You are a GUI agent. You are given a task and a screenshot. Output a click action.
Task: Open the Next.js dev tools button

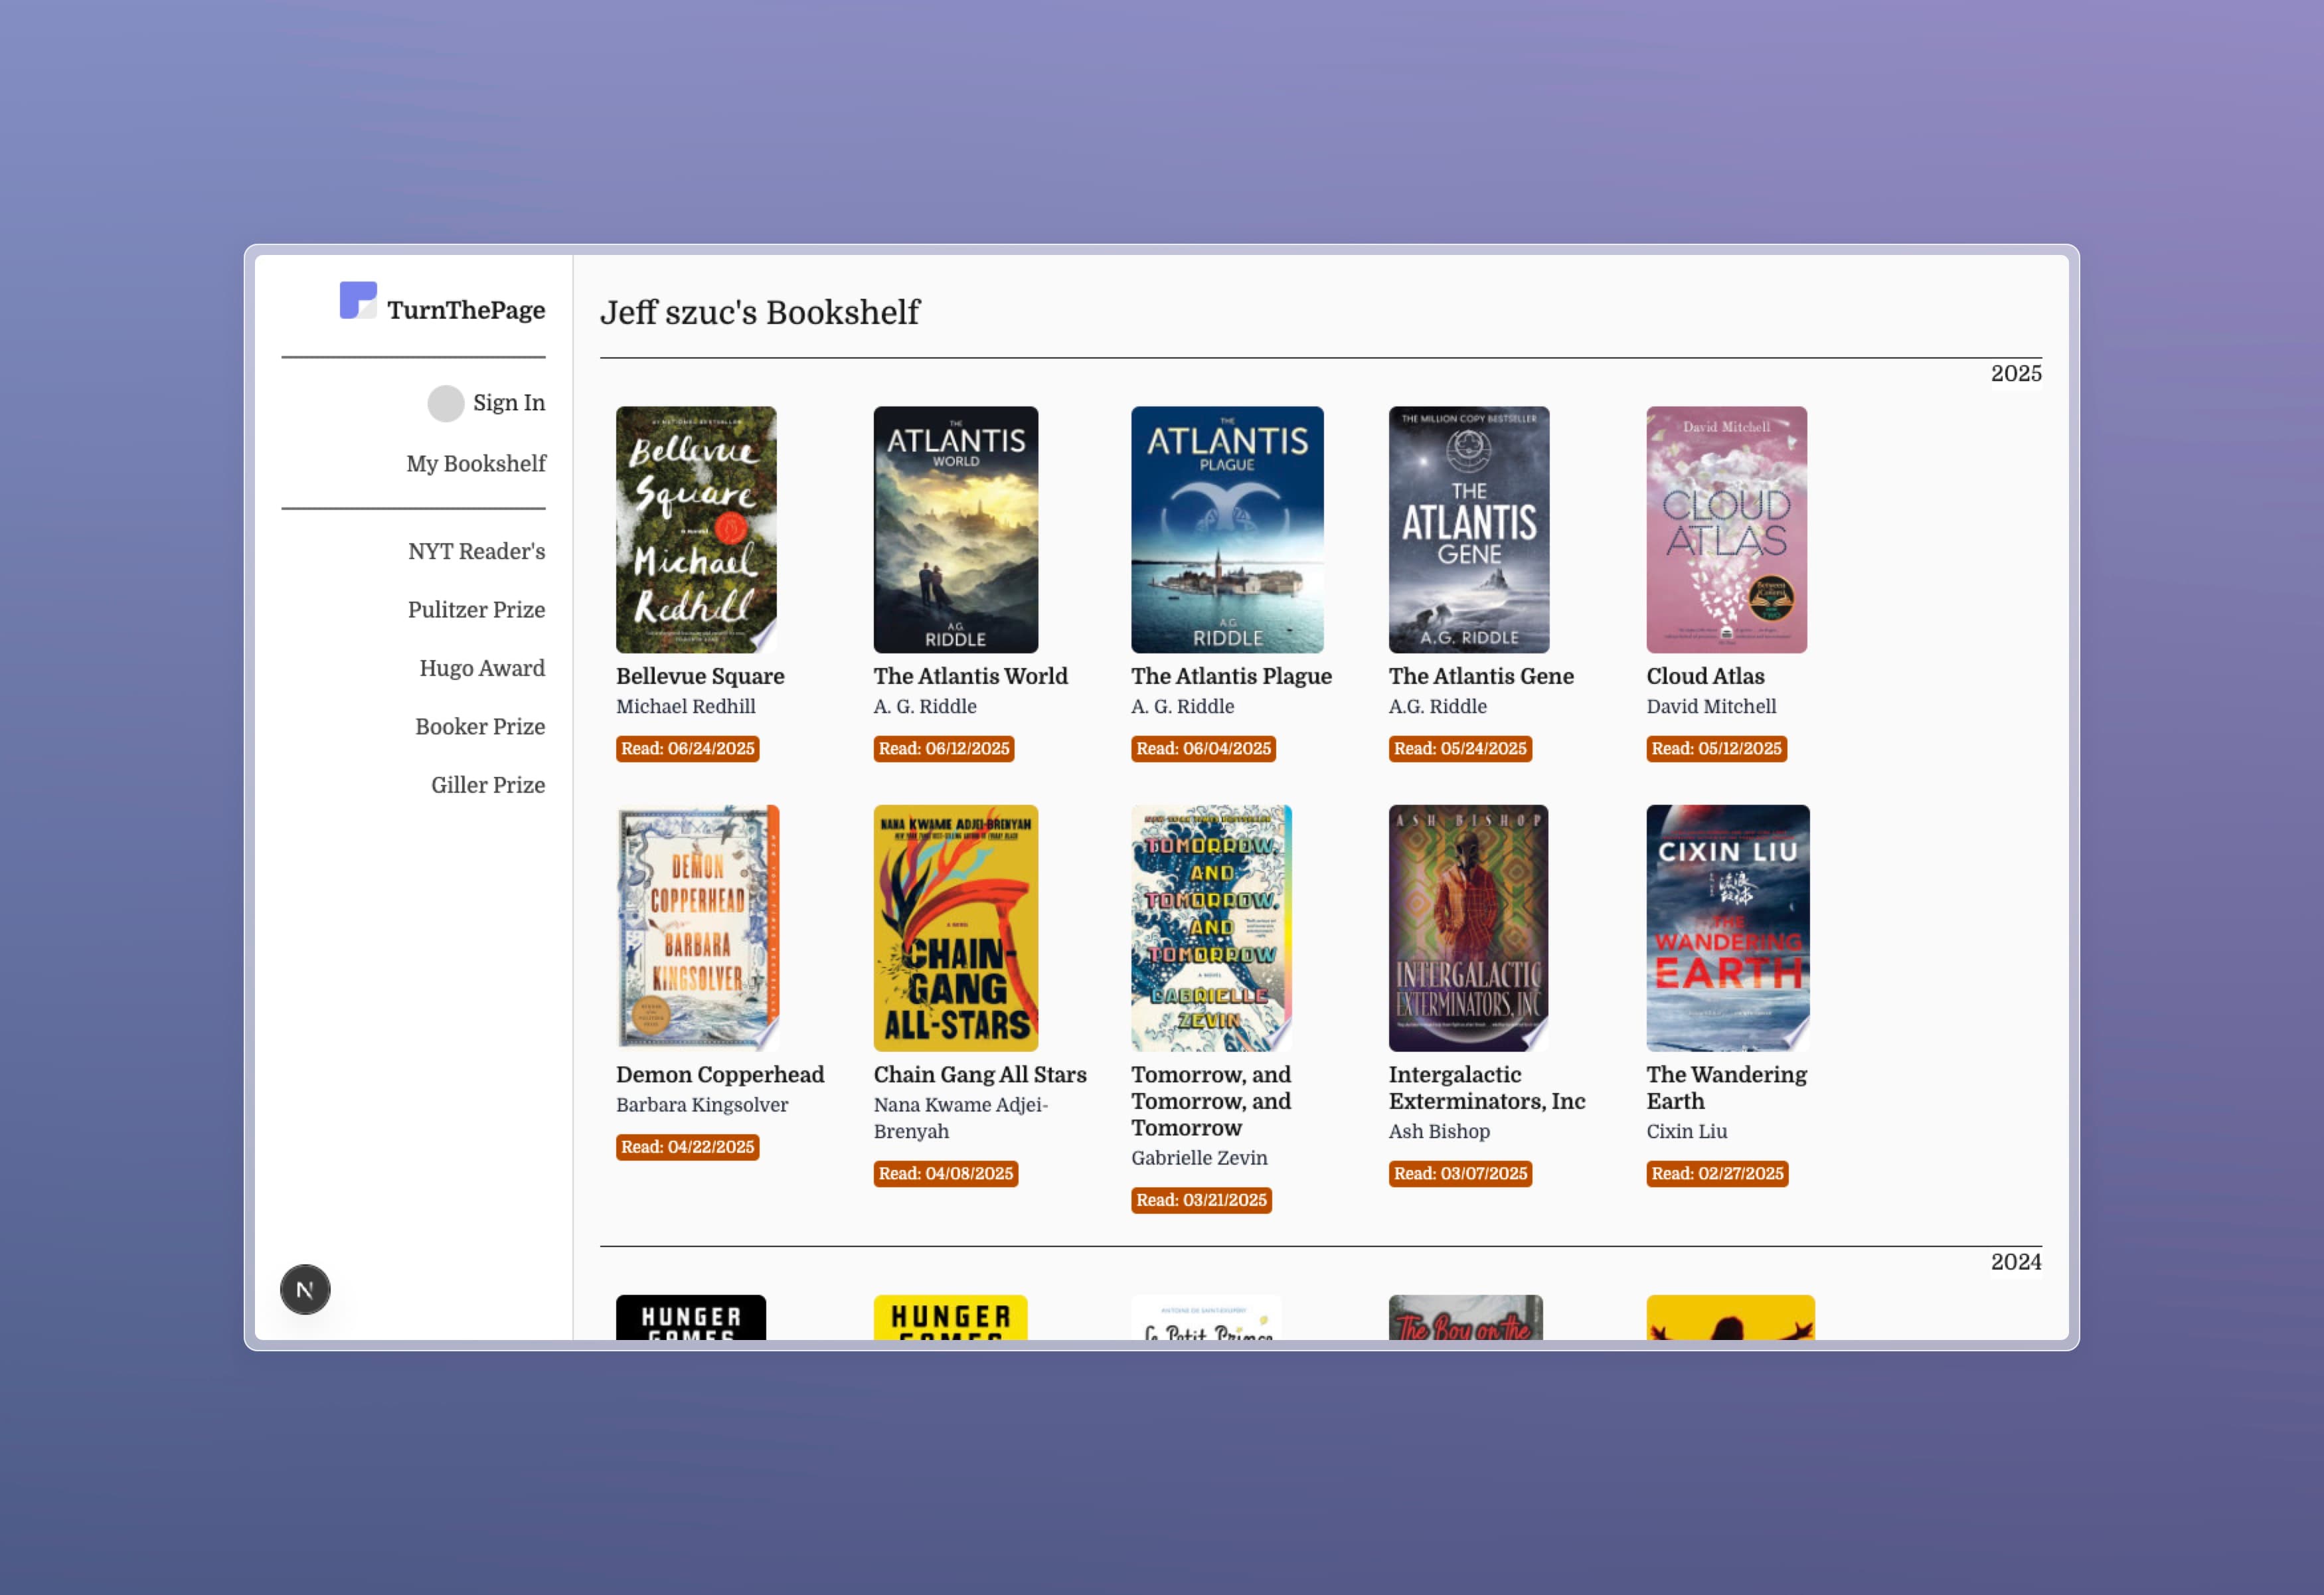tap(305, 1289)
